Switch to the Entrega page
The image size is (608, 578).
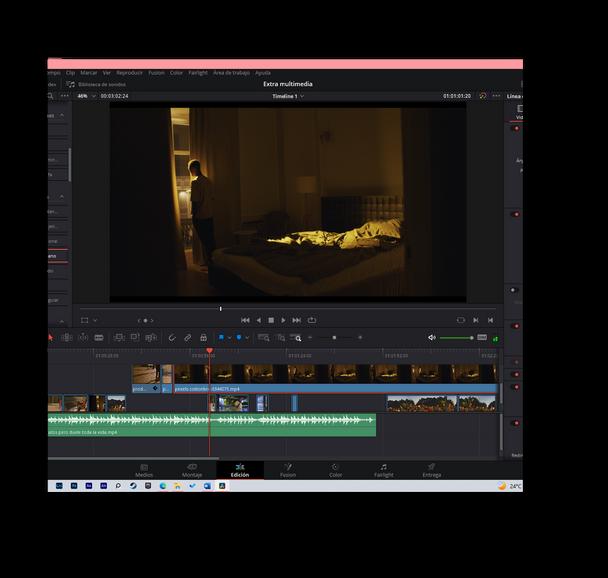(x=432, y=471)
